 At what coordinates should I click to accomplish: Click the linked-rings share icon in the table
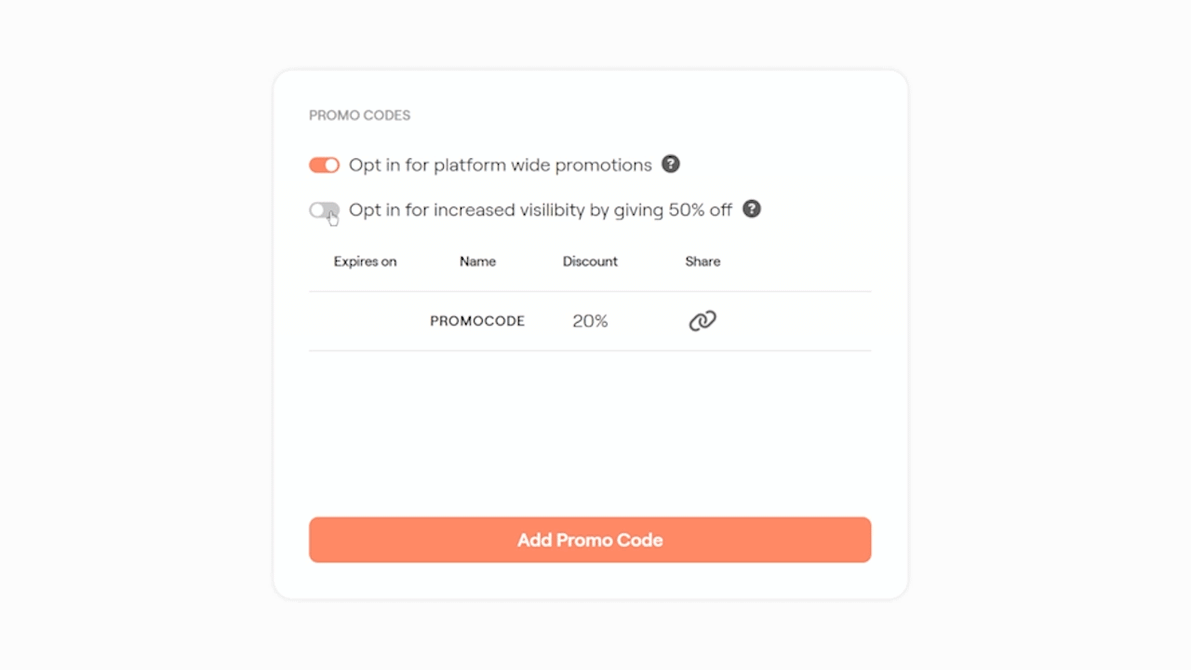[702, 320]
